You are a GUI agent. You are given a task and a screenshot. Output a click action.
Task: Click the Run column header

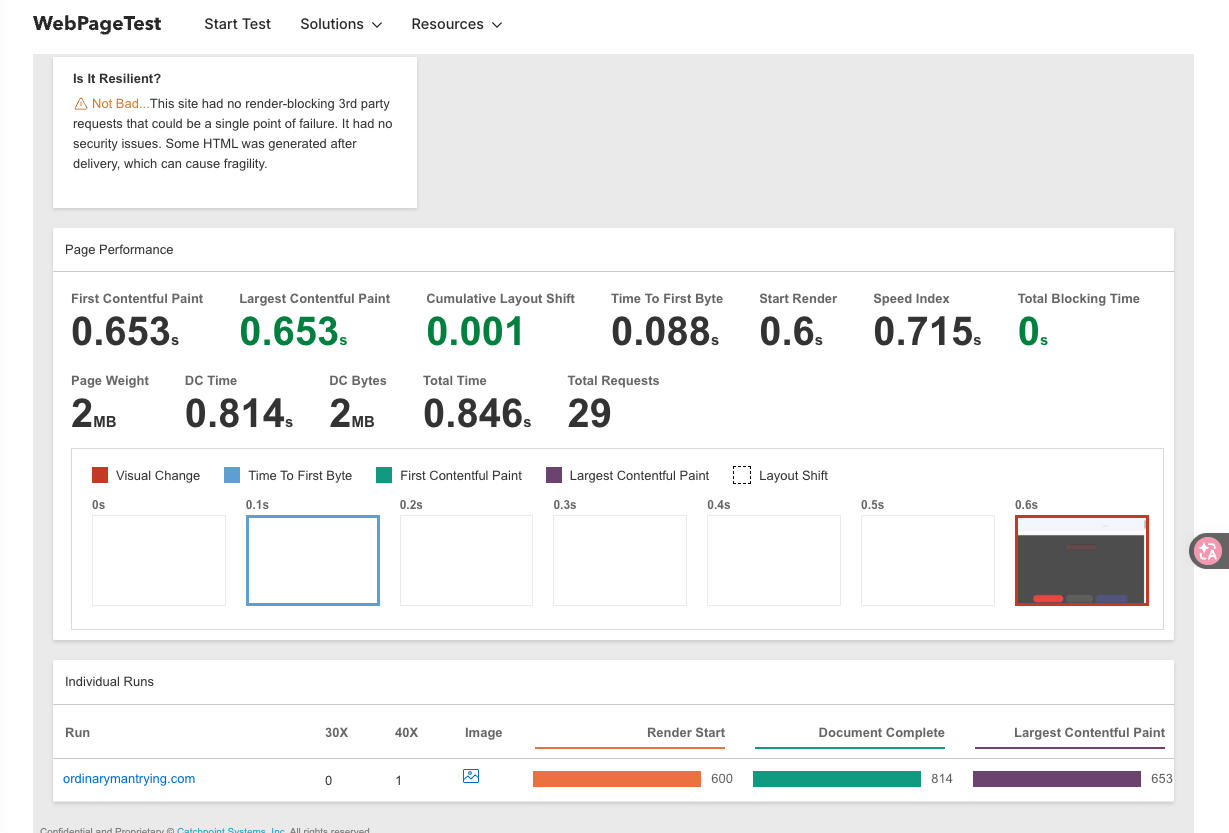tap(77, 733)
